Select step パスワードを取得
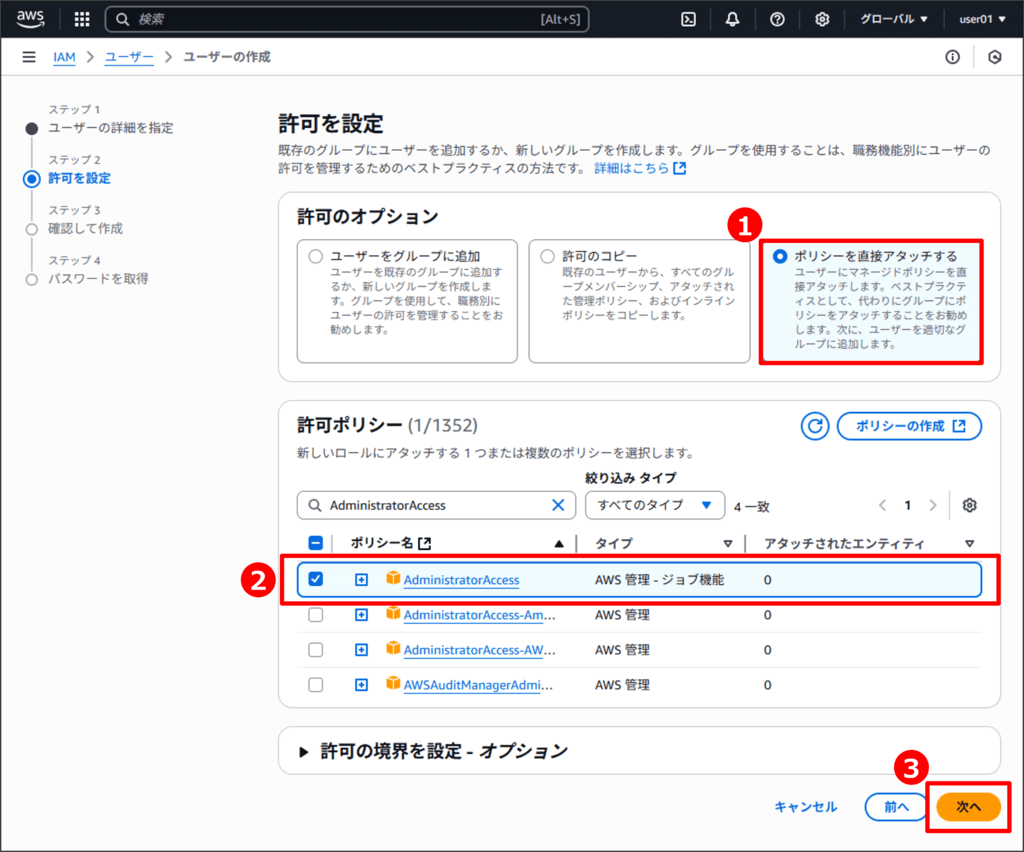 click(x=98, y=279)
